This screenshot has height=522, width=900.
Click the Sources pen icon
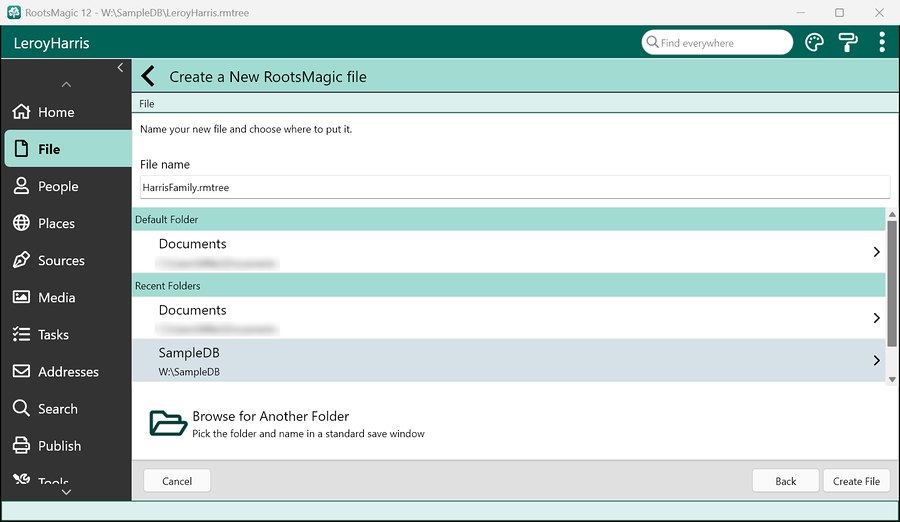(21, 260)
